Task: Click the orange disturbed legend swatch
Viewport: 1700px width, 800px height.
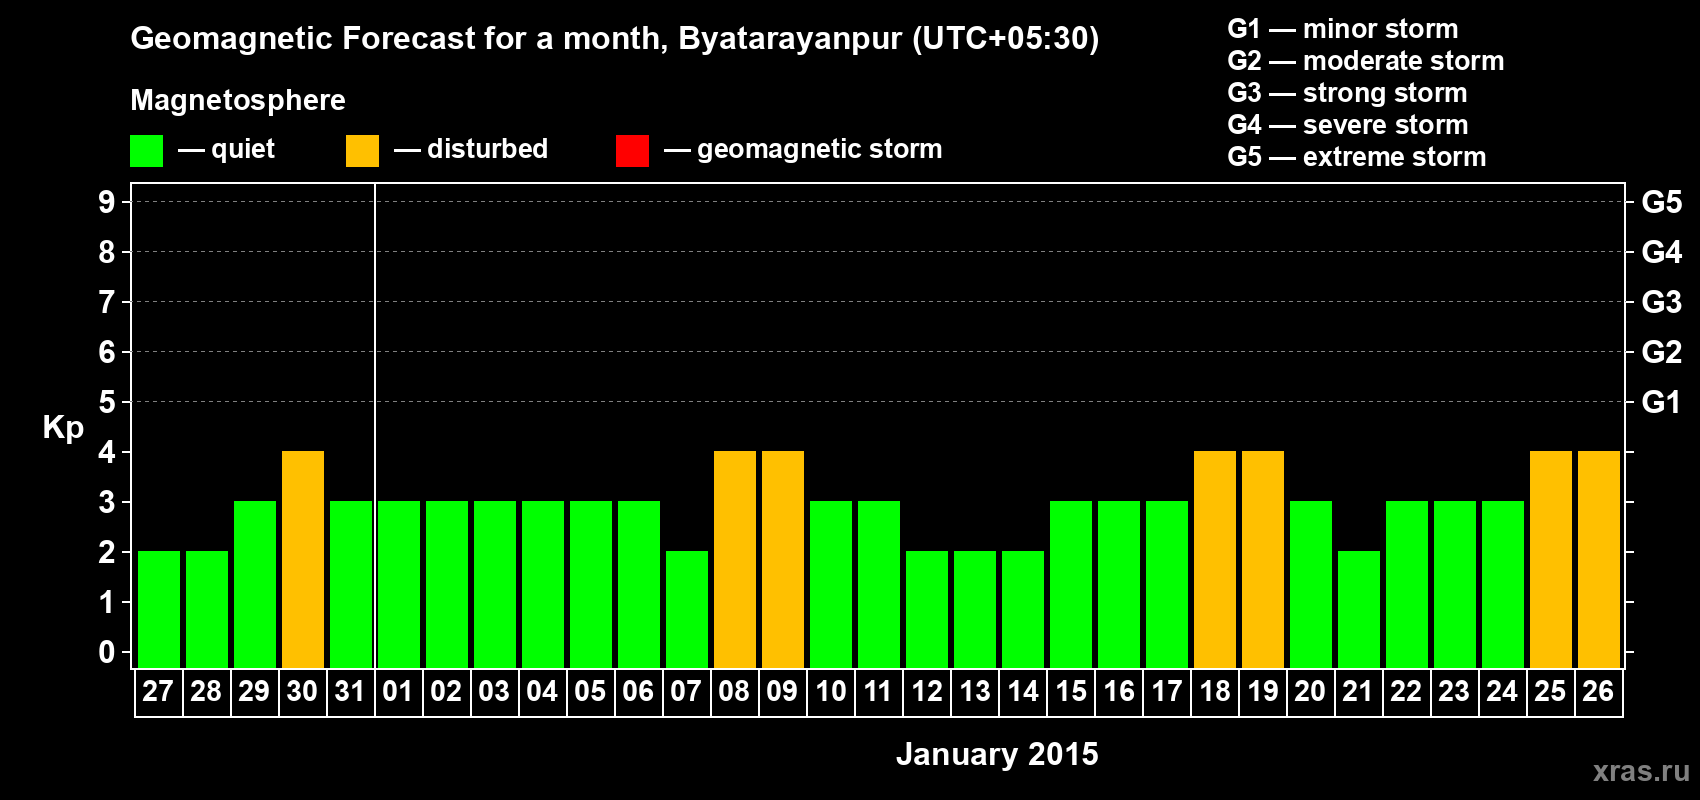Action: 362,151
